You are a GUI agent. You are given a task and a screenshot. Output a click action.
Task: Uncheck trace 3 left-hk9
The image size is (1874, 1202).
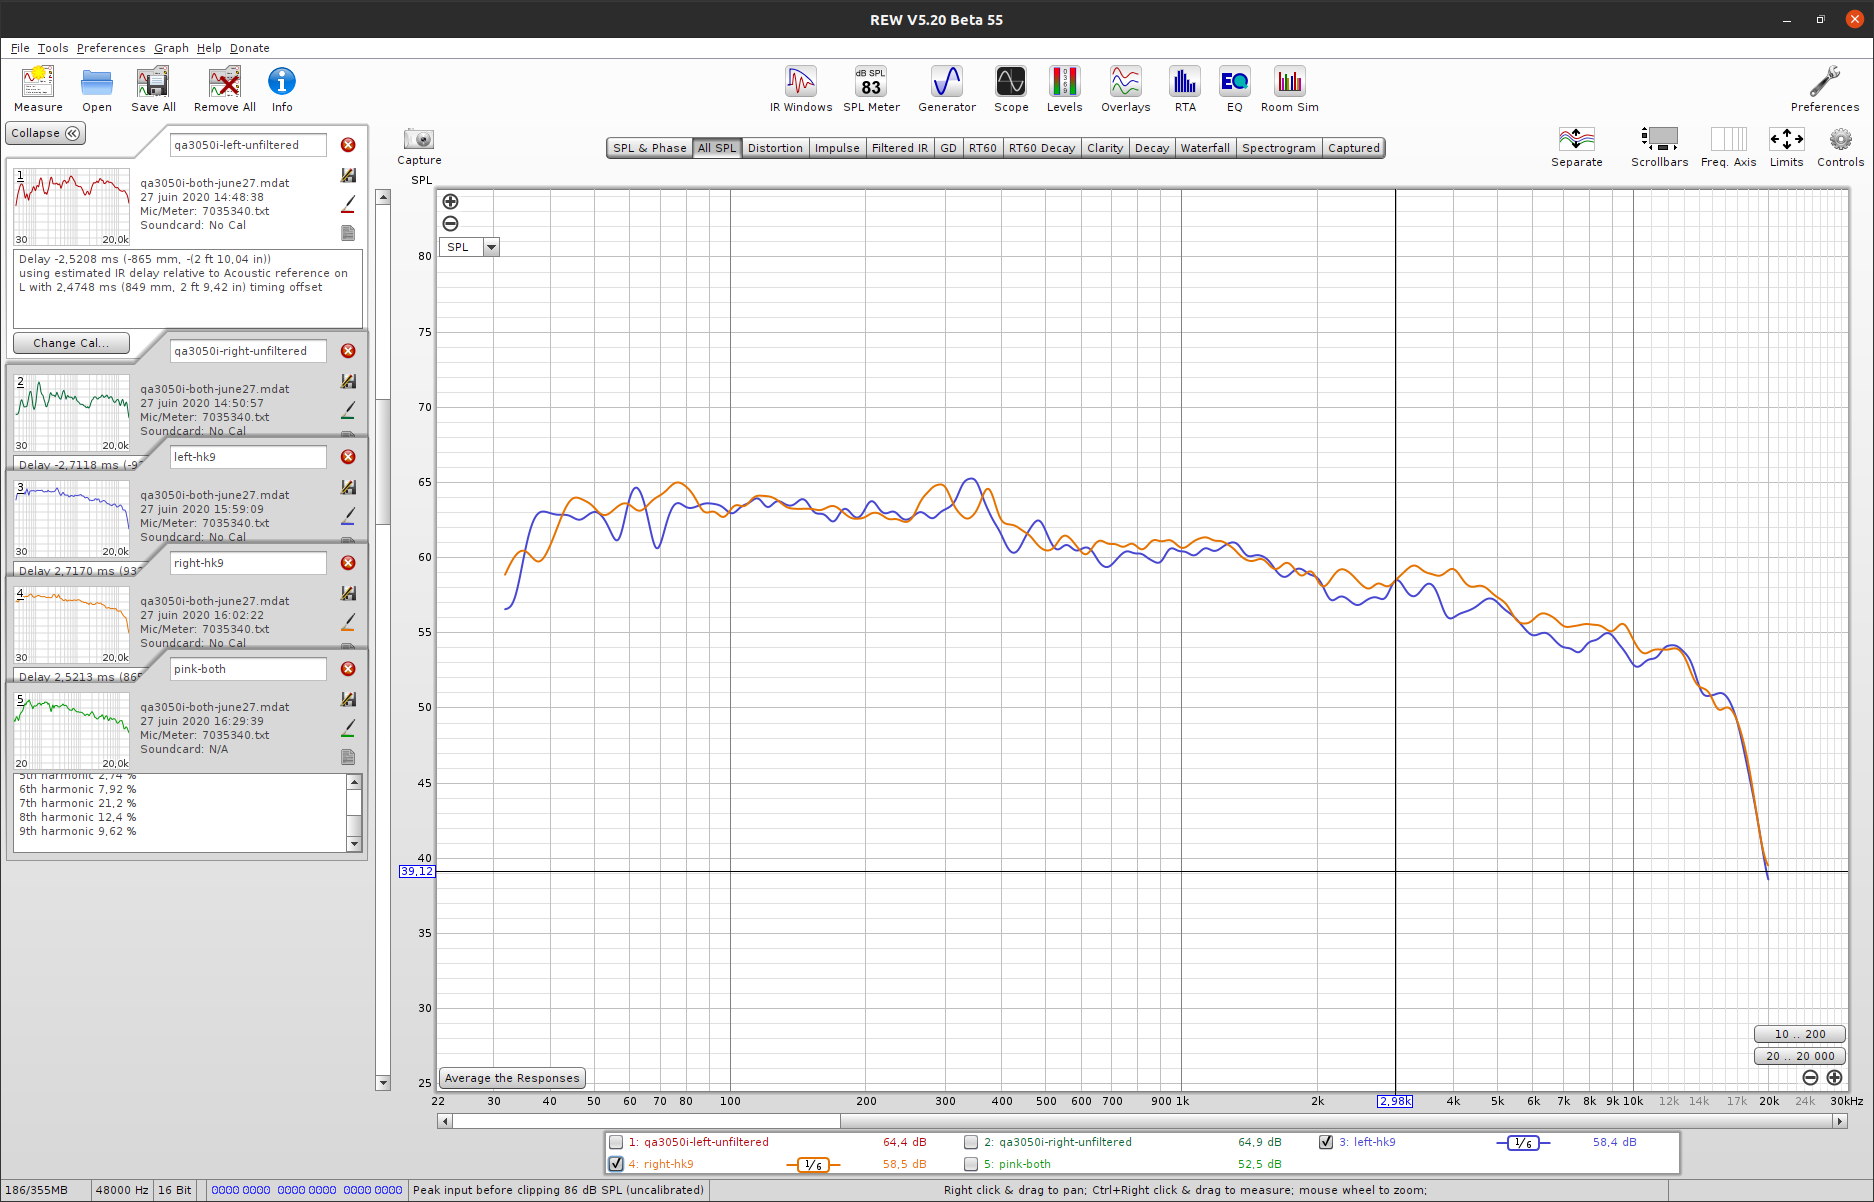[x=1326, y=1142]
